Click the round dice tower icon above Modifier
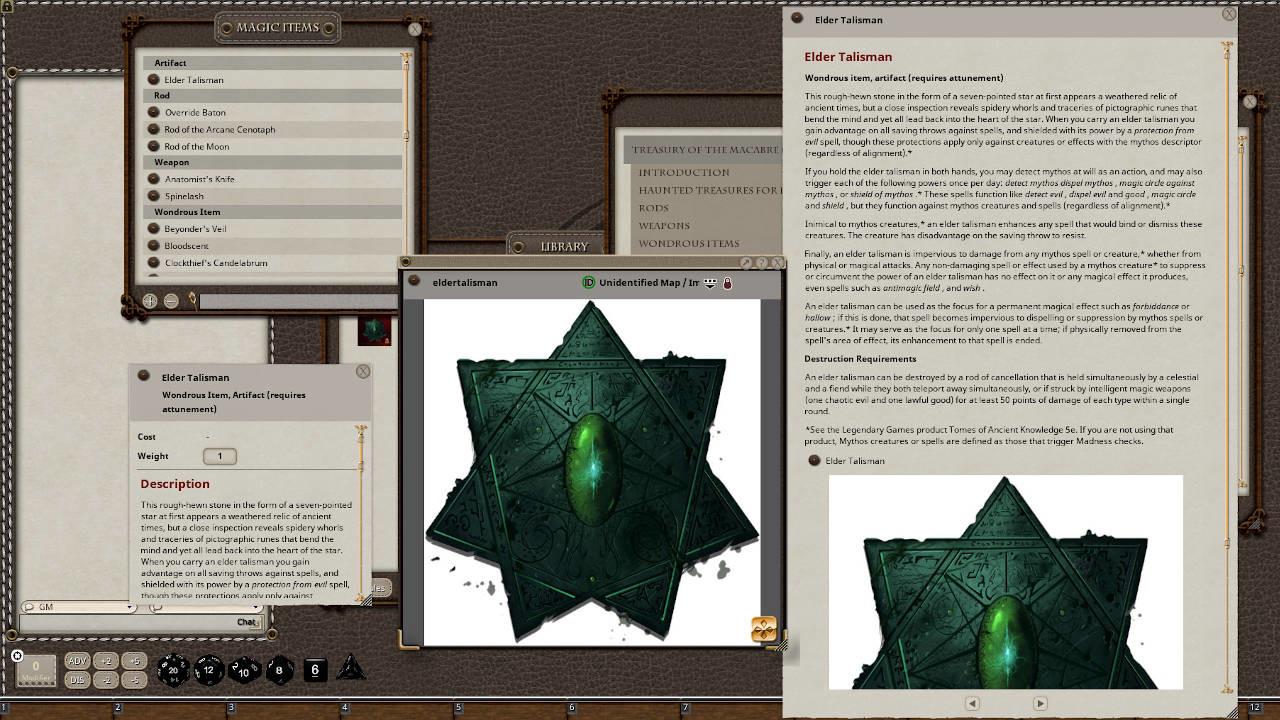This screenshot has height=720, width=1280. 17,656
